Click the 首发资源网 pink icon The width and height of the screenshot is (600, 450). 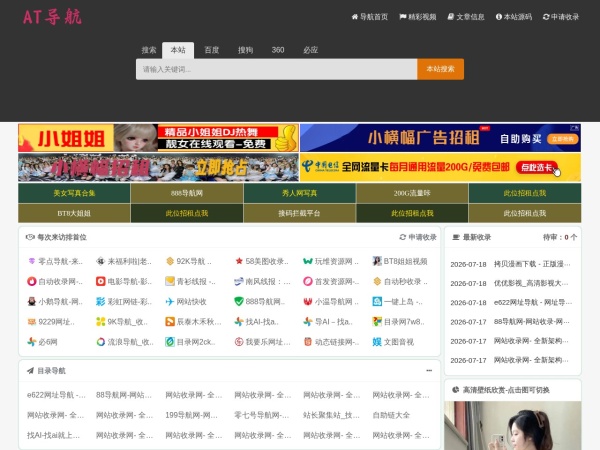click(308, 282)
